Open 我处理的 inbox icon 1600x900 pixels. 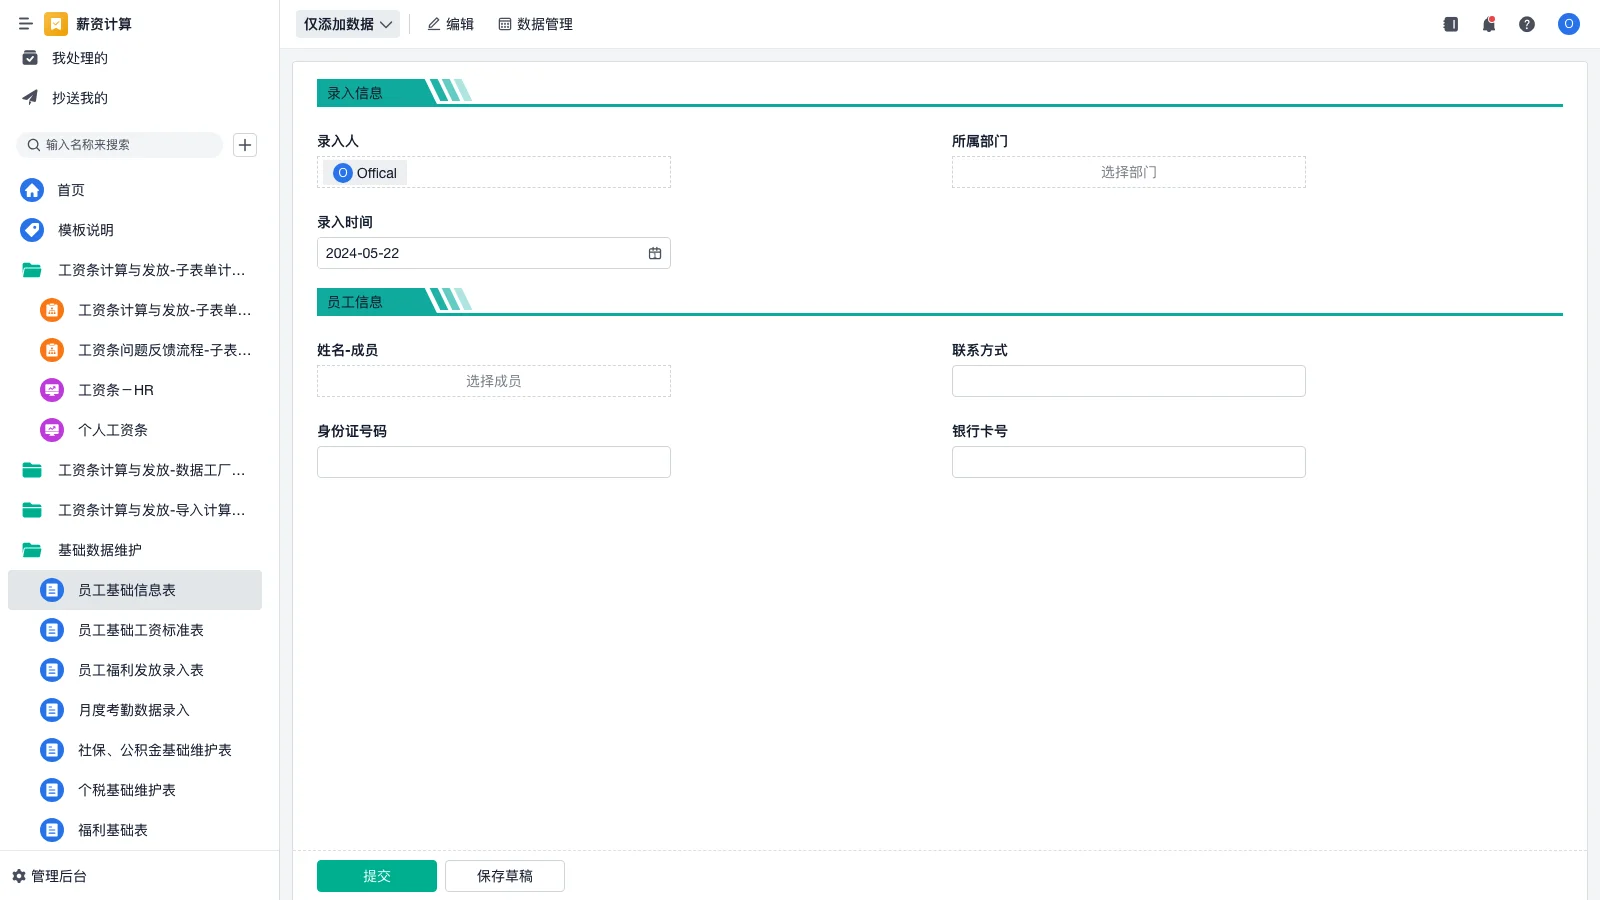pos(30,58)
